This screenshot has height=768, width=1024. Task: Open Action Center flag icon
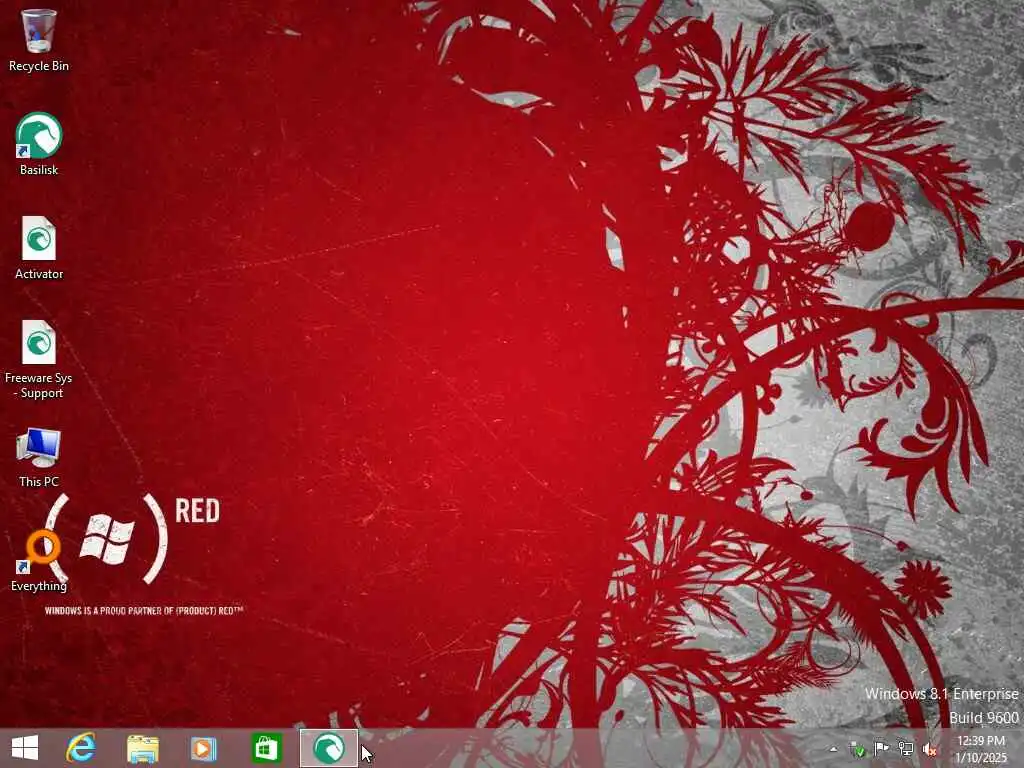coord(882,748)
